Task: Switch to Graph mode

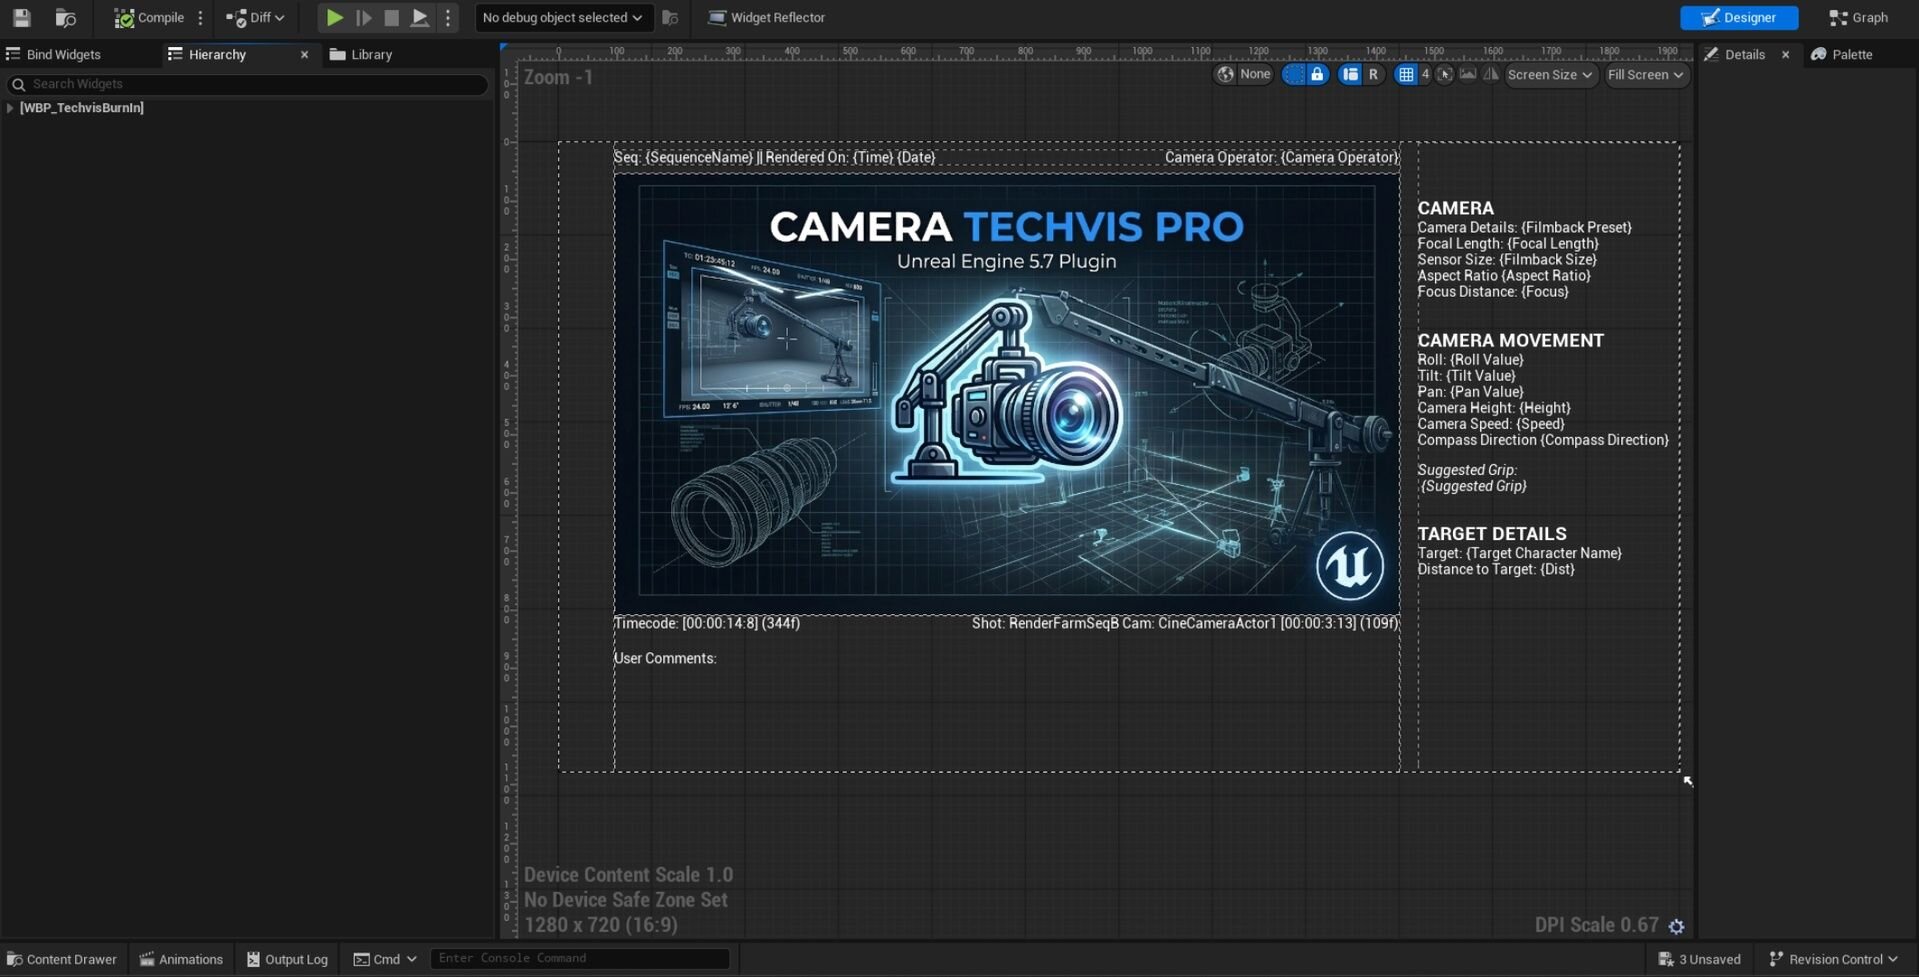Action: tap(1858, 18)
